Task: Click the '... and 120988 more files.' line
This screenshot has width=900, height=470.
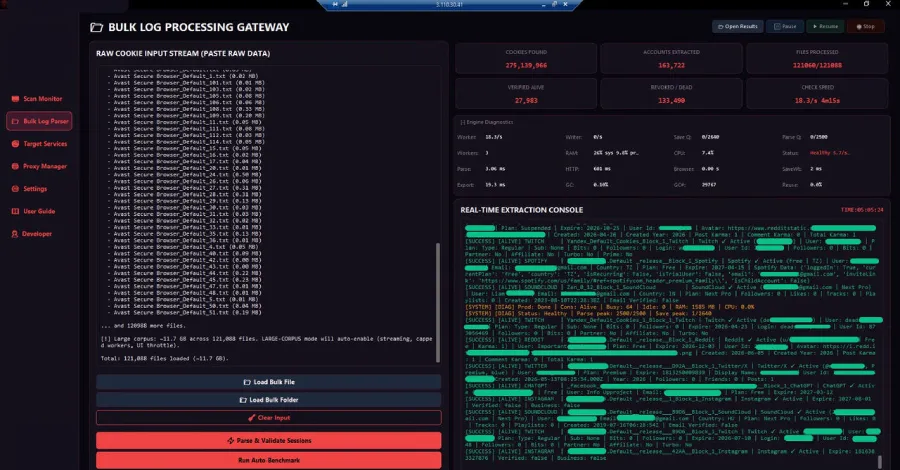Action: click(x=143, y=326)
